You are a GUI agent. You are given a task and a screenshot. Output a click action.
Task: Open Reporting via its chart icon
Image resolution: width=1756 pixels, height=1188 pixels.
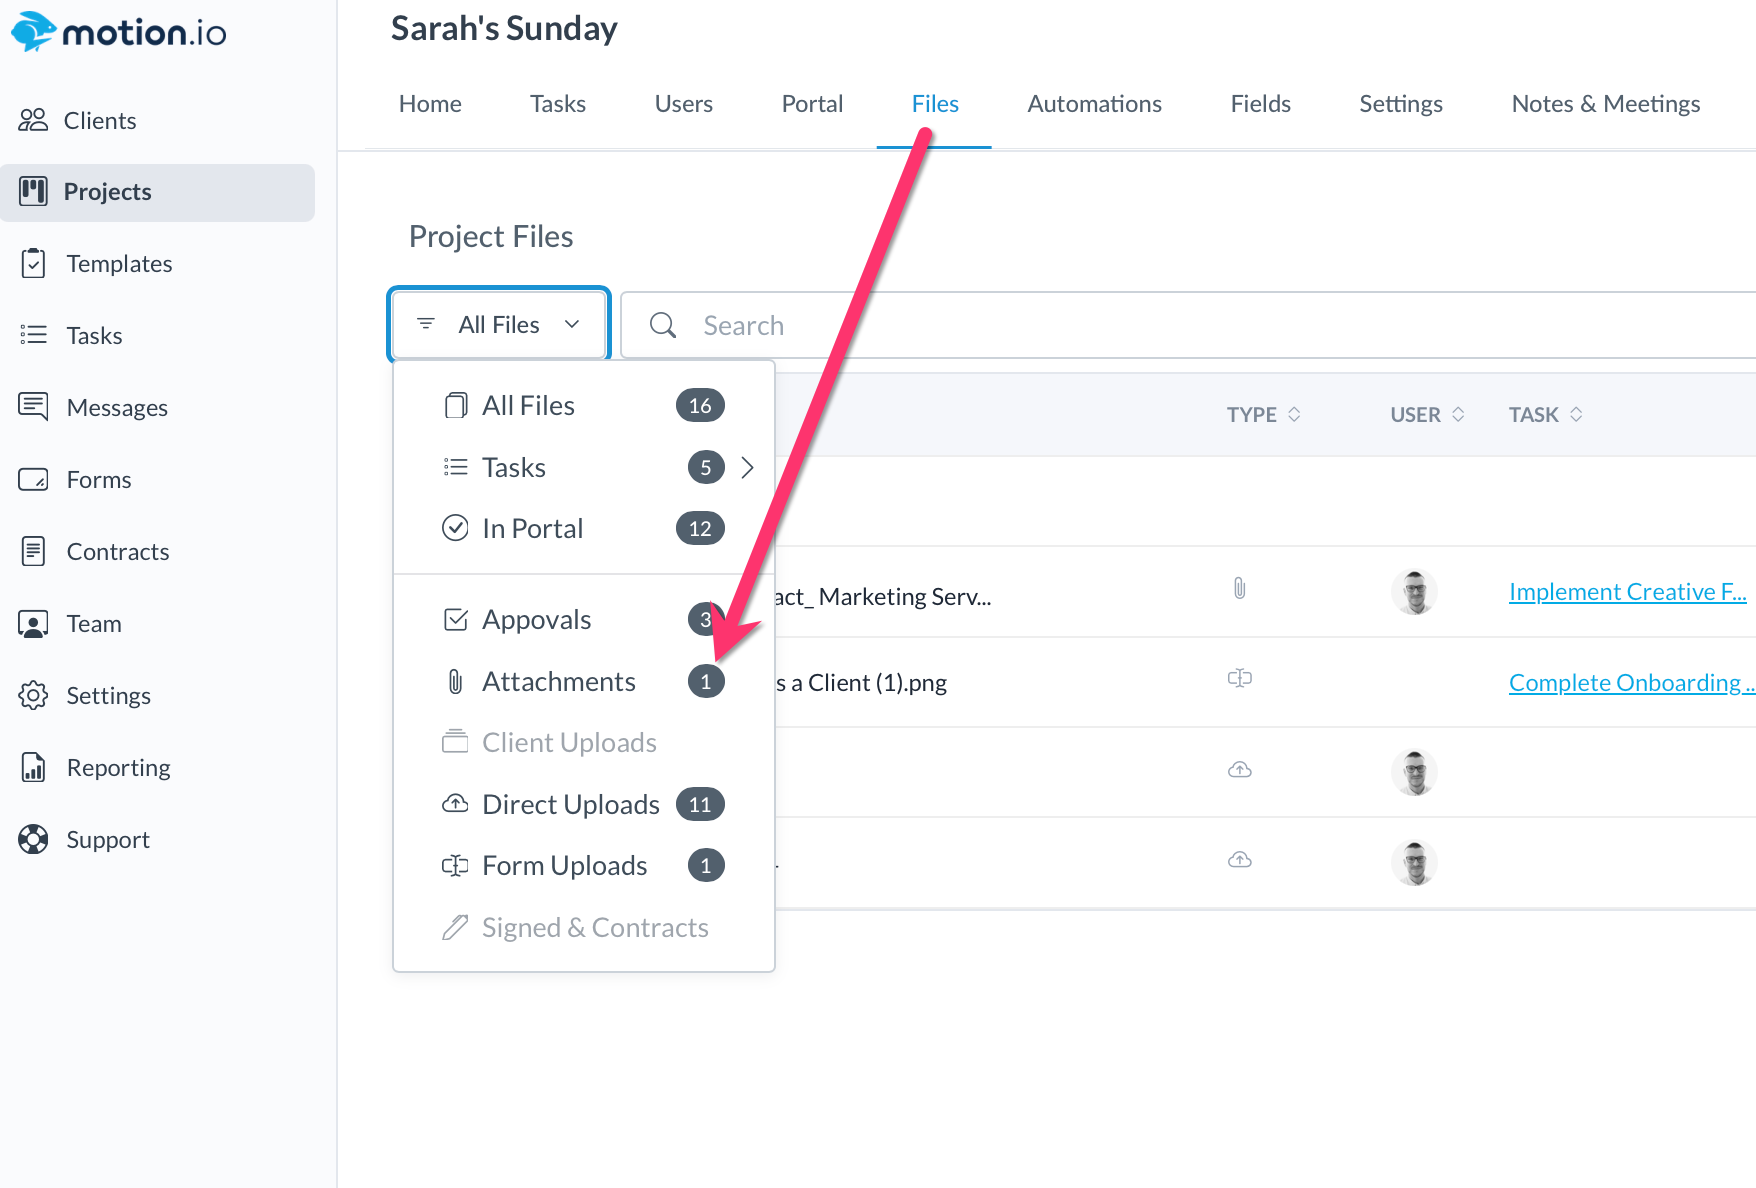tap(33, 768)
